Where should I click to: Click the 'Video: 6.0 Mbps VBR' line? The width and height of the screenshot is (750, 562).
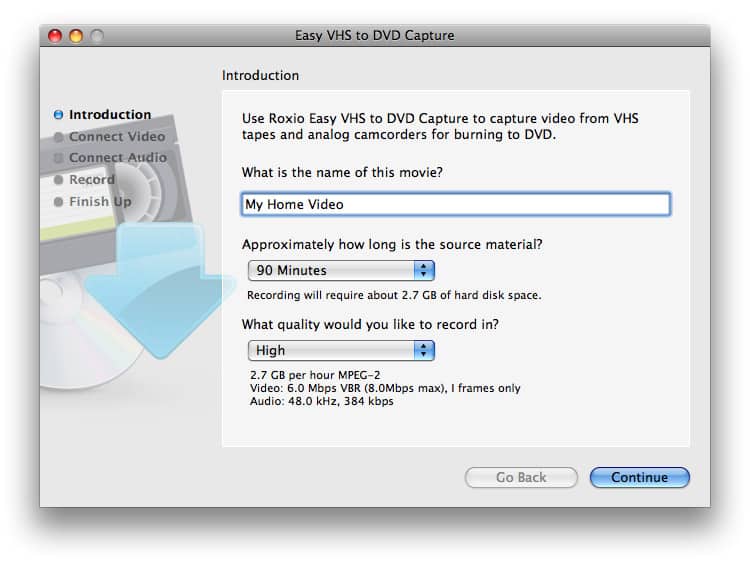pyautogui.click(x=385, y=388)
